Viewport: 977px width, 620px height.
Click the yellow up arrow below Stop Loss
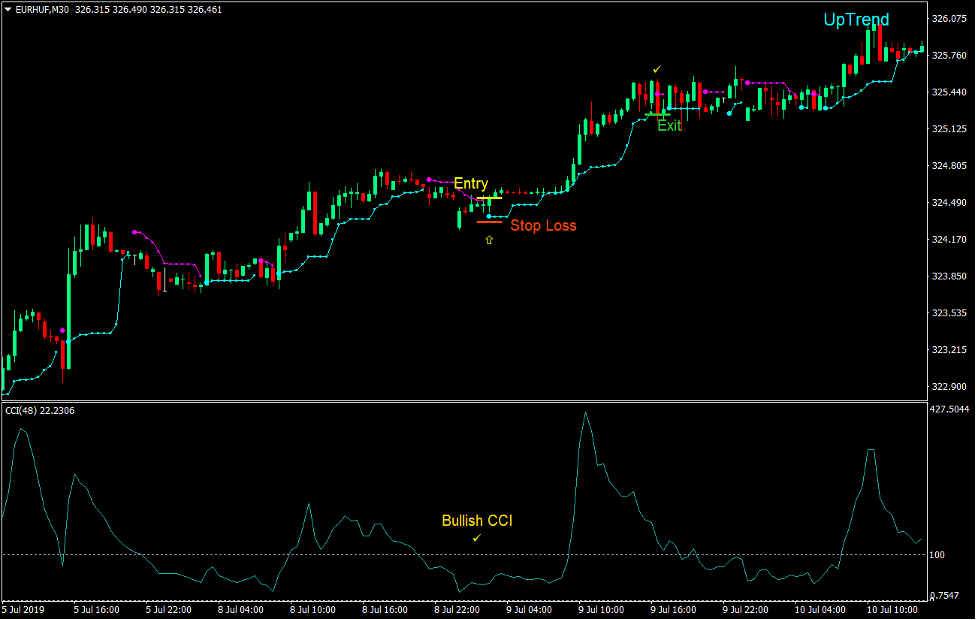[x=489, y=240]
